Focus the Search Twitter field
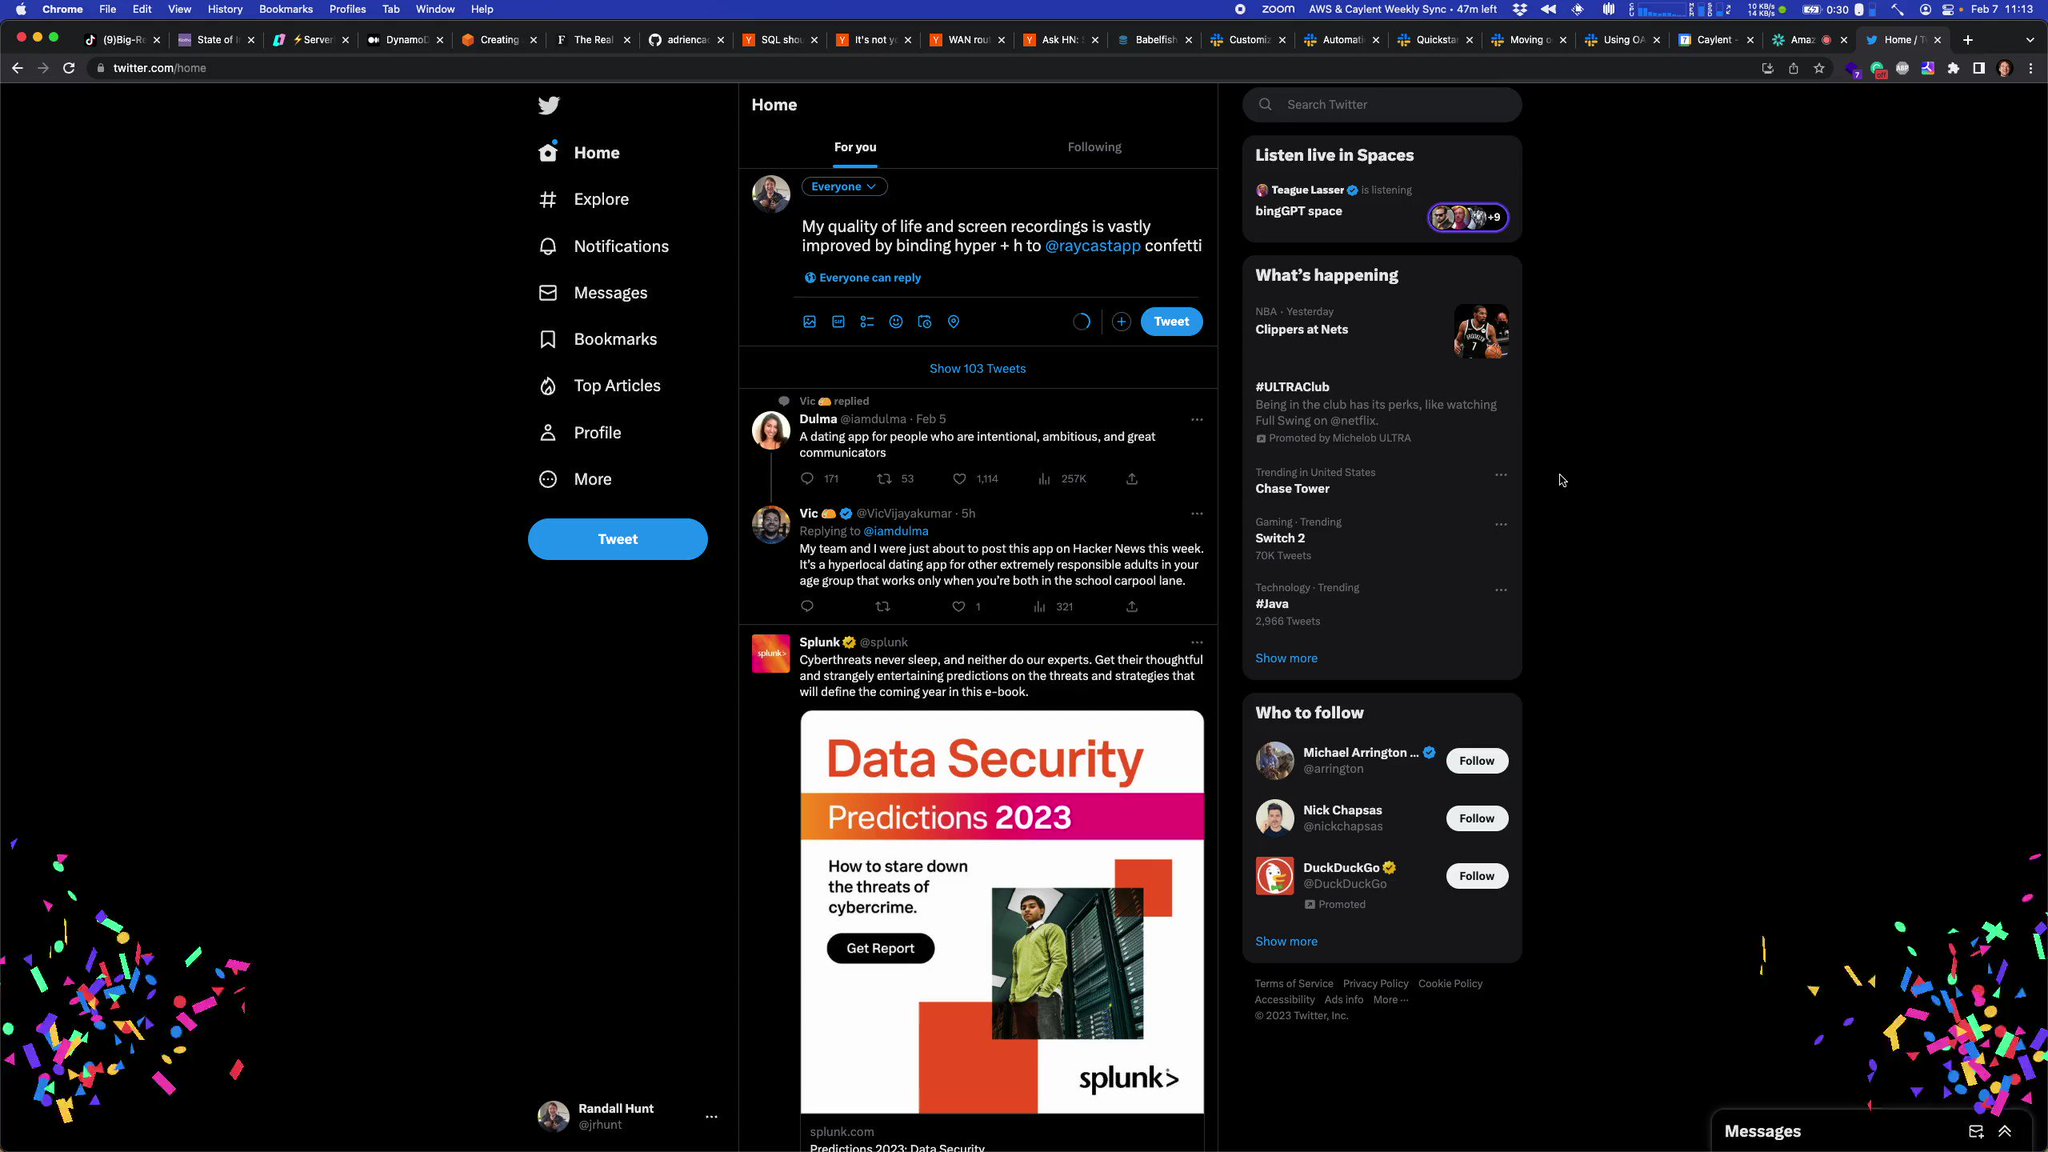The width and height of the screenshot is (2048, 1152). click(1382, 104)
